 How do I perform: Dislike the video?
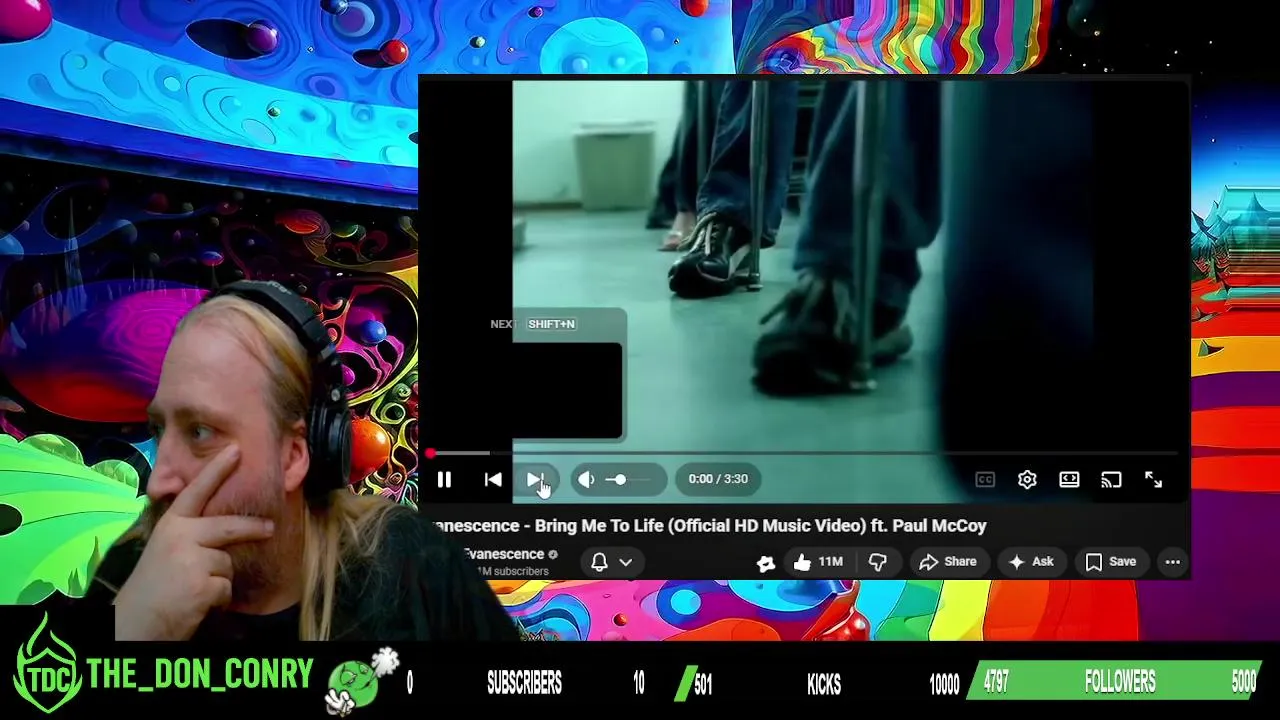(x=878, y=562)
